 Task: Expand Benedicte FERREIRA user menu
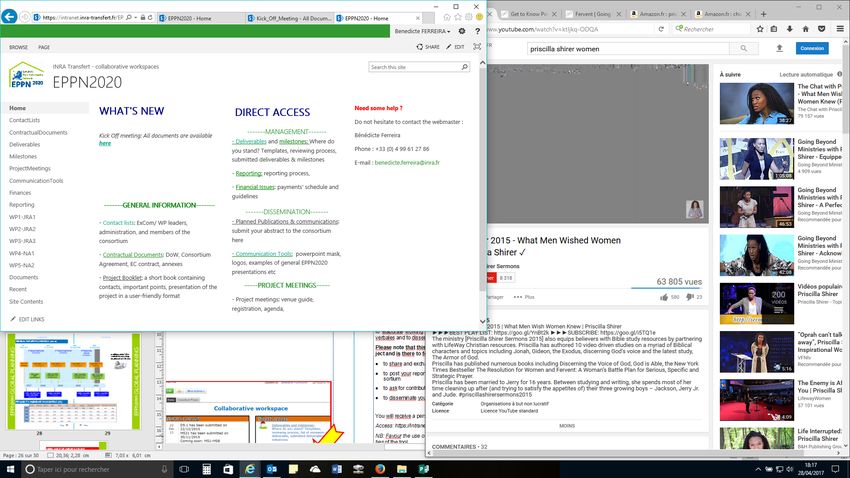click(x=422, y=31)
